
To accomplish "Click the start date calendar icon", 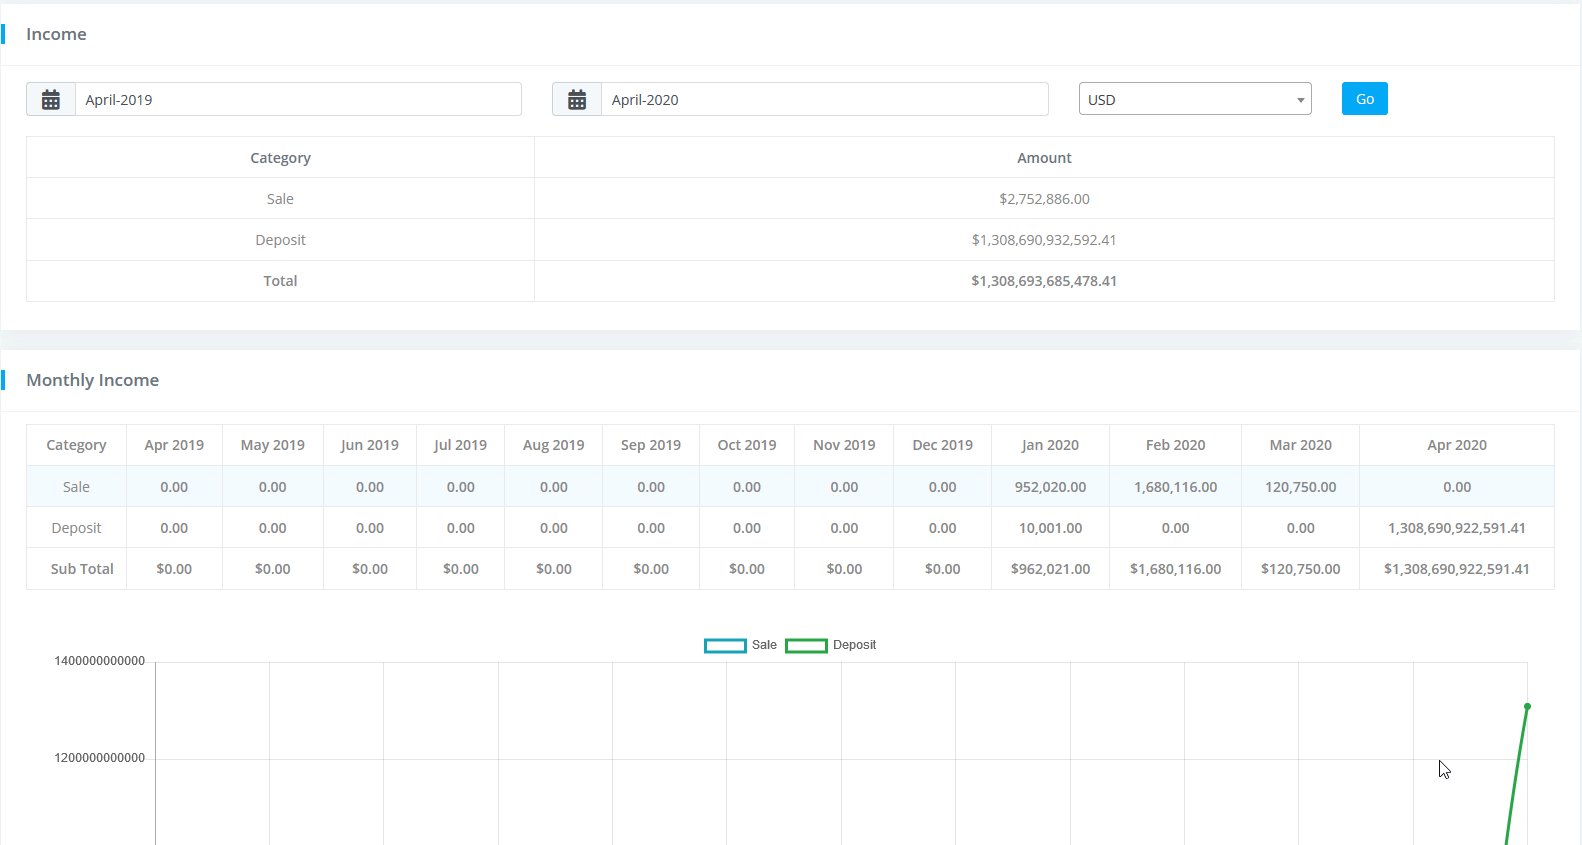I will (x=51, y=100).
